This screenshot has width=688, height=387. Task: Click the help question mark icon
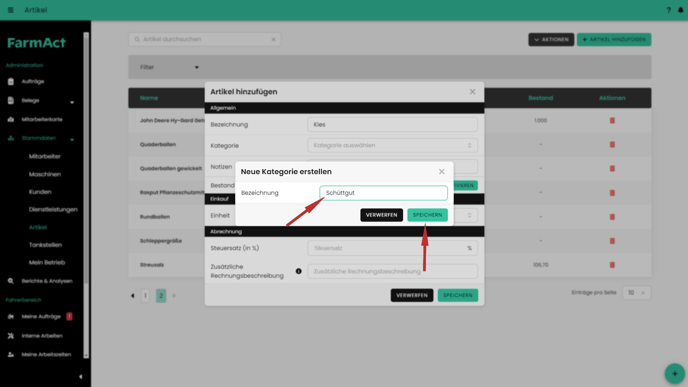pos(668,10)
